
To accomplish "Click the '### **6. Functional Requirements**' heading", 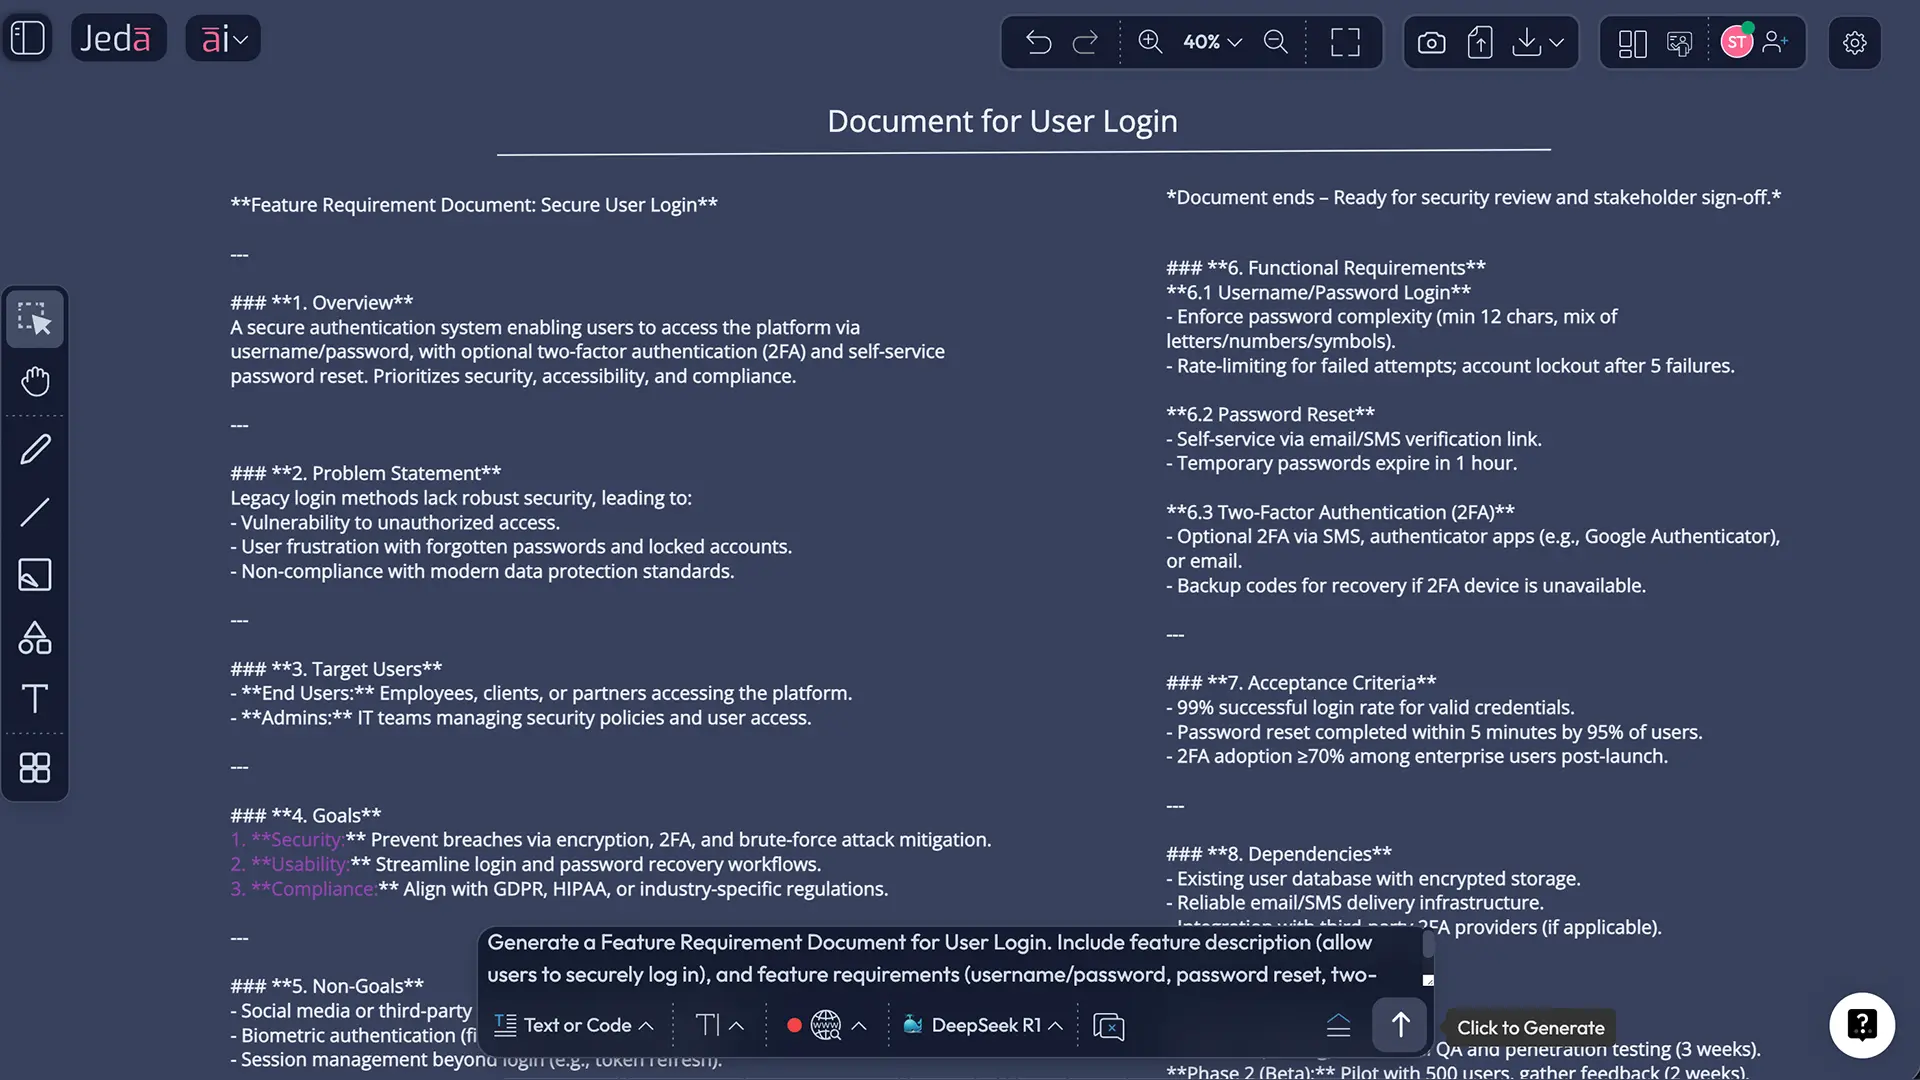I will click(x=1326, y=268).
